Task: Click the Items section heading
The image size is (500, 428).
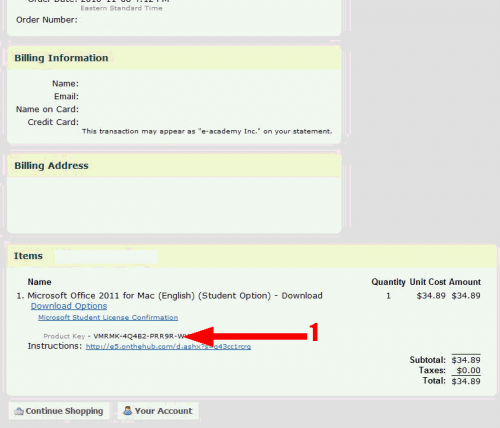Action: [x=28, y=256]
